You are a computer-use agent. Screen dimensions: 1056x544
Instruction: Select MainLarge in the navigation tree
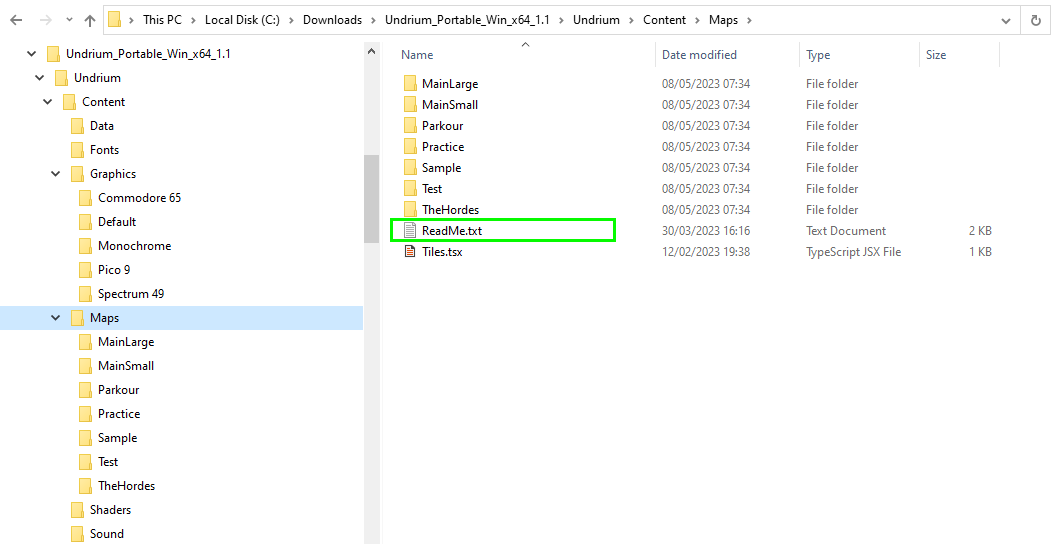[126, 342]
